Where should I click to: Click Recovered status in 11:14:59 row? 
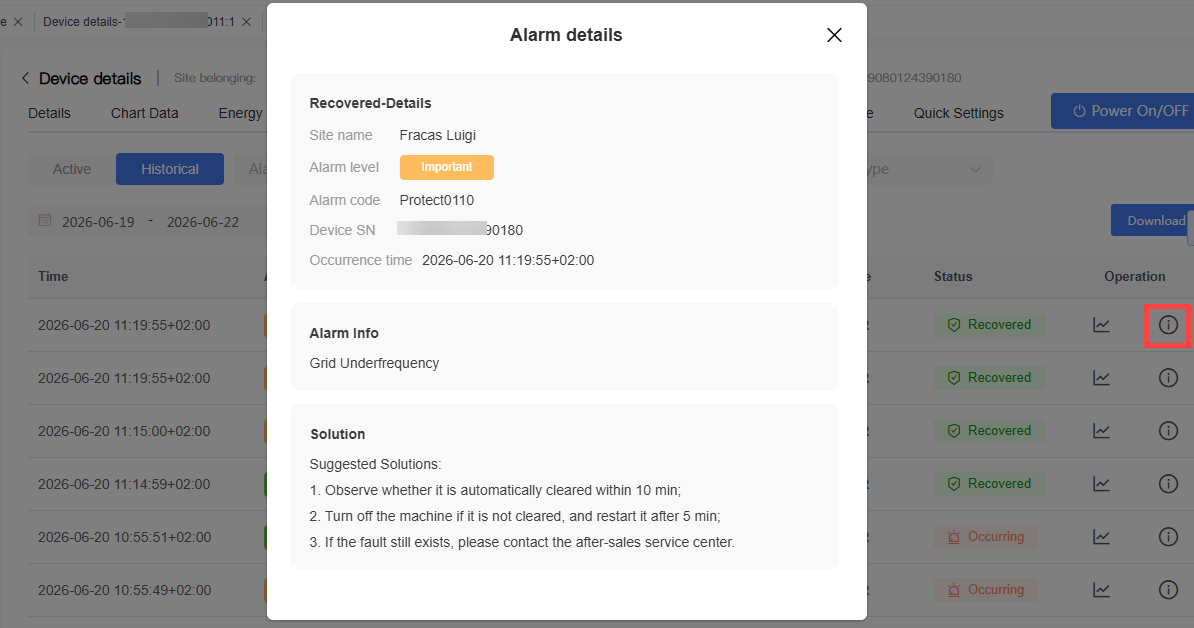(x=989, y=483)
